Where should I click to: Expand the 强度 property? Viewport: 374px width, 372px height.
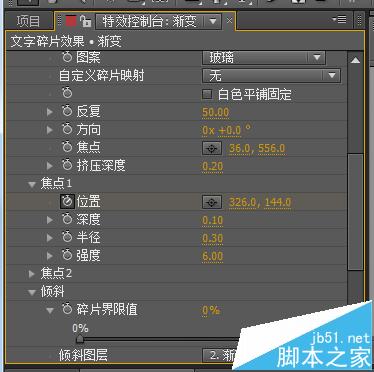(x=50, y=256)
